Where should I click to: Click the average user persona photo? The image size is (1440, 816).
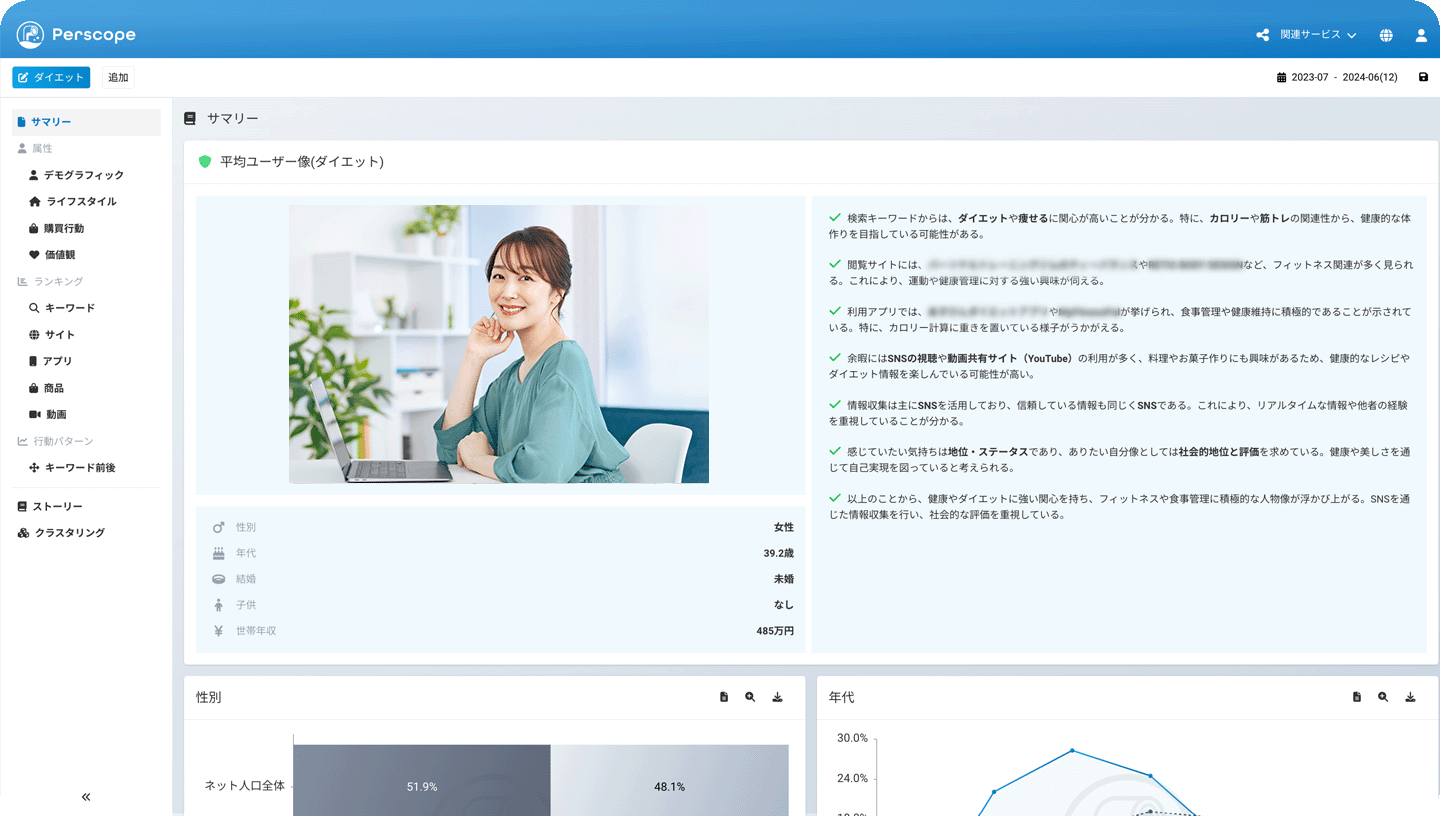499,344
